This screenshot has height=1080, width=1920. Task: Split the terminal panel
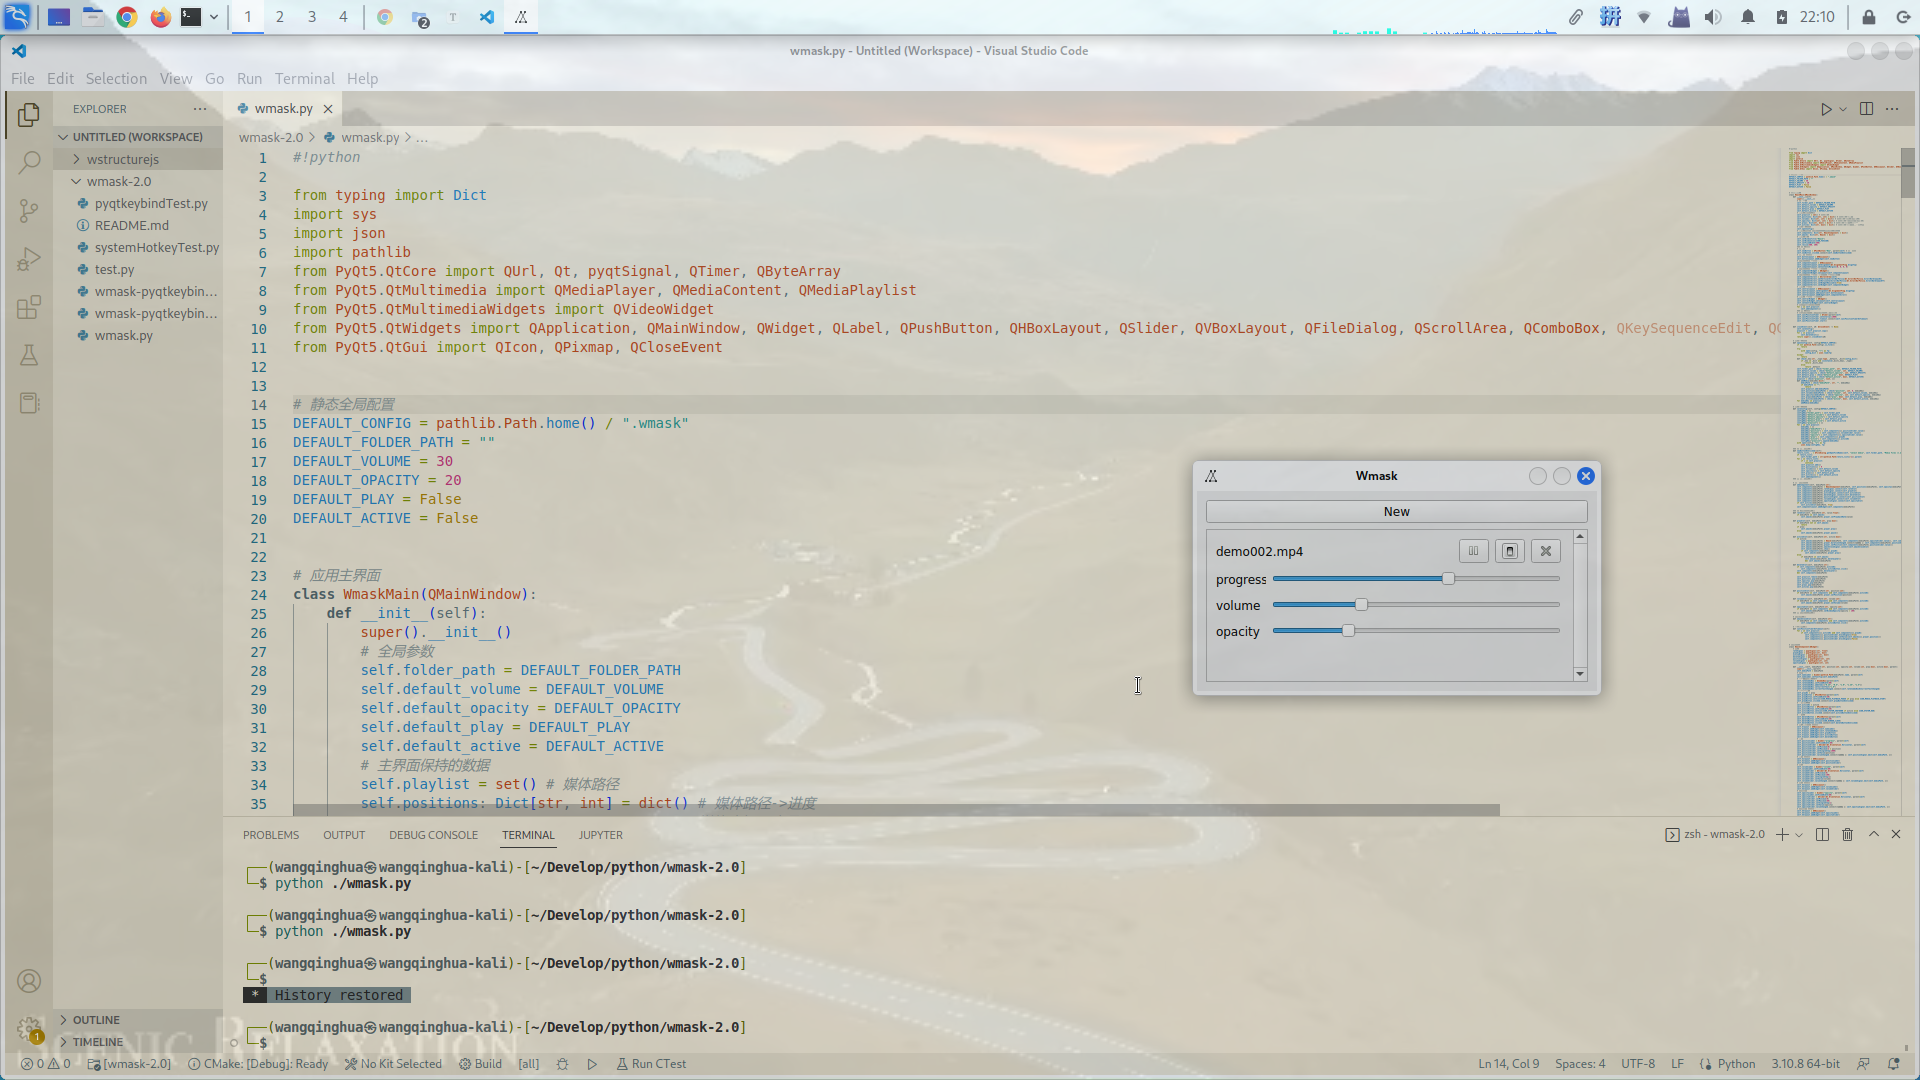[x=1822, y=835]
